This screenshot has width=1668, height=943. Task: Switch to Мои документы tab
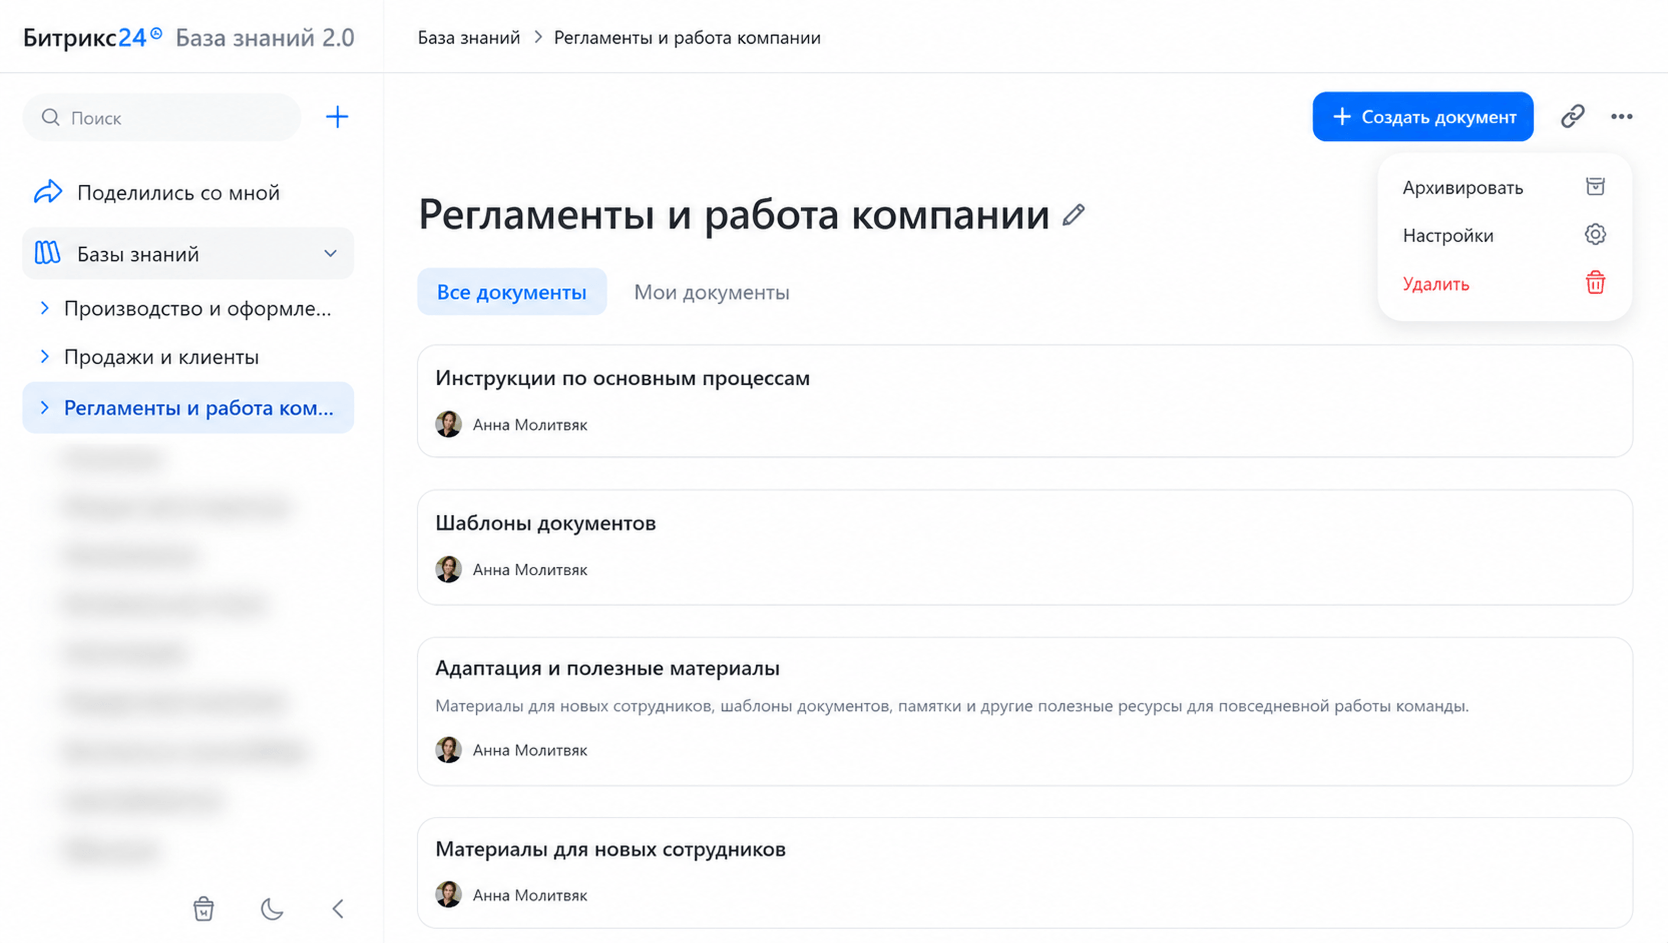coord(712,292)
